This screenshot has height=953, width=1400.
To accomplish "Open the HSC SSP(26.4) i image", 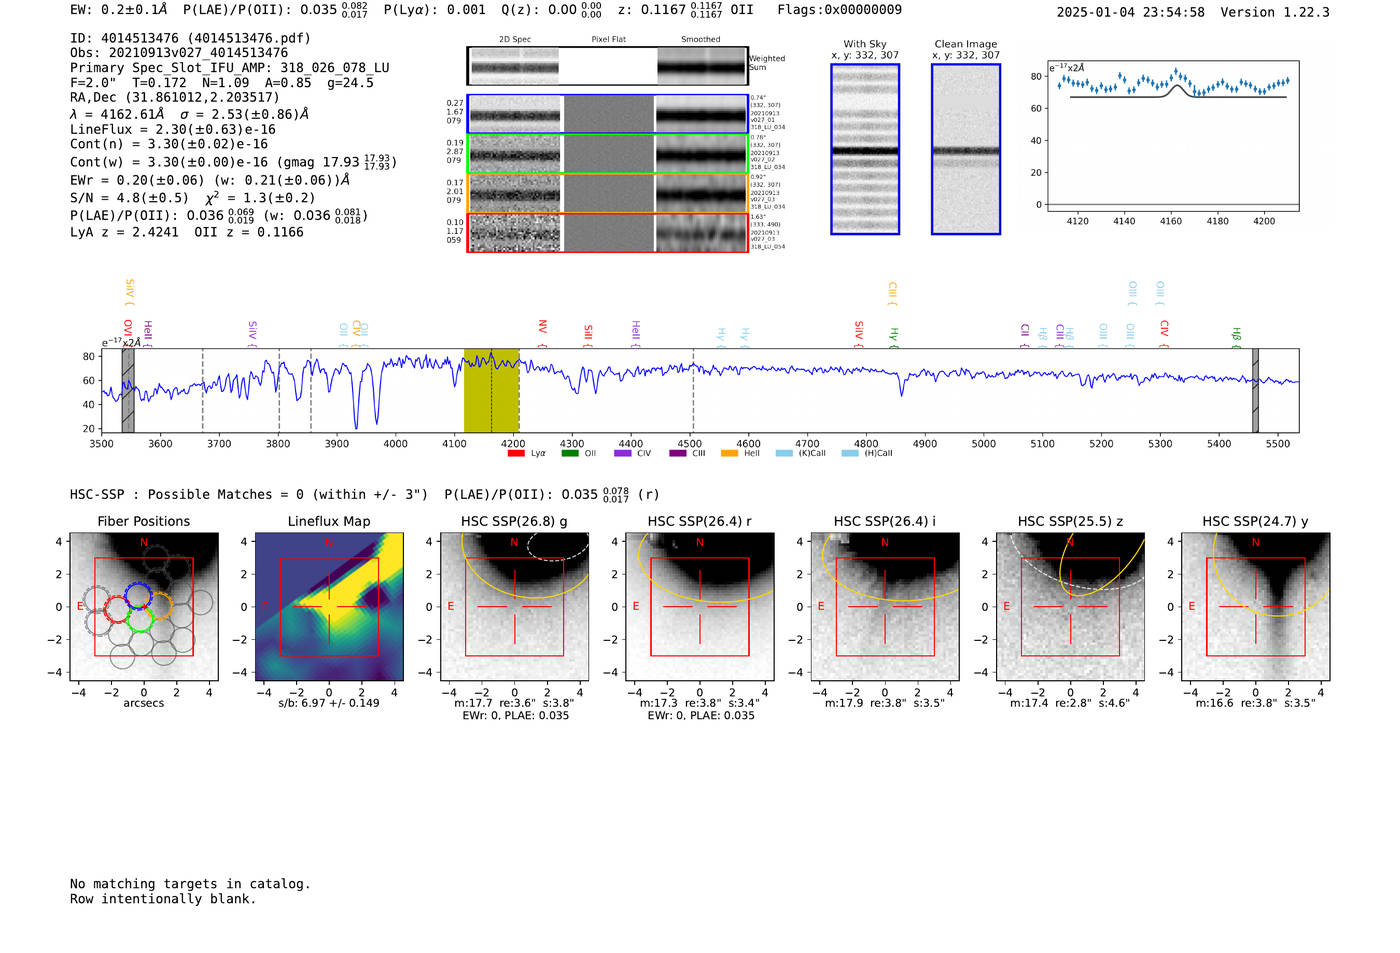I will pos(885,606).
